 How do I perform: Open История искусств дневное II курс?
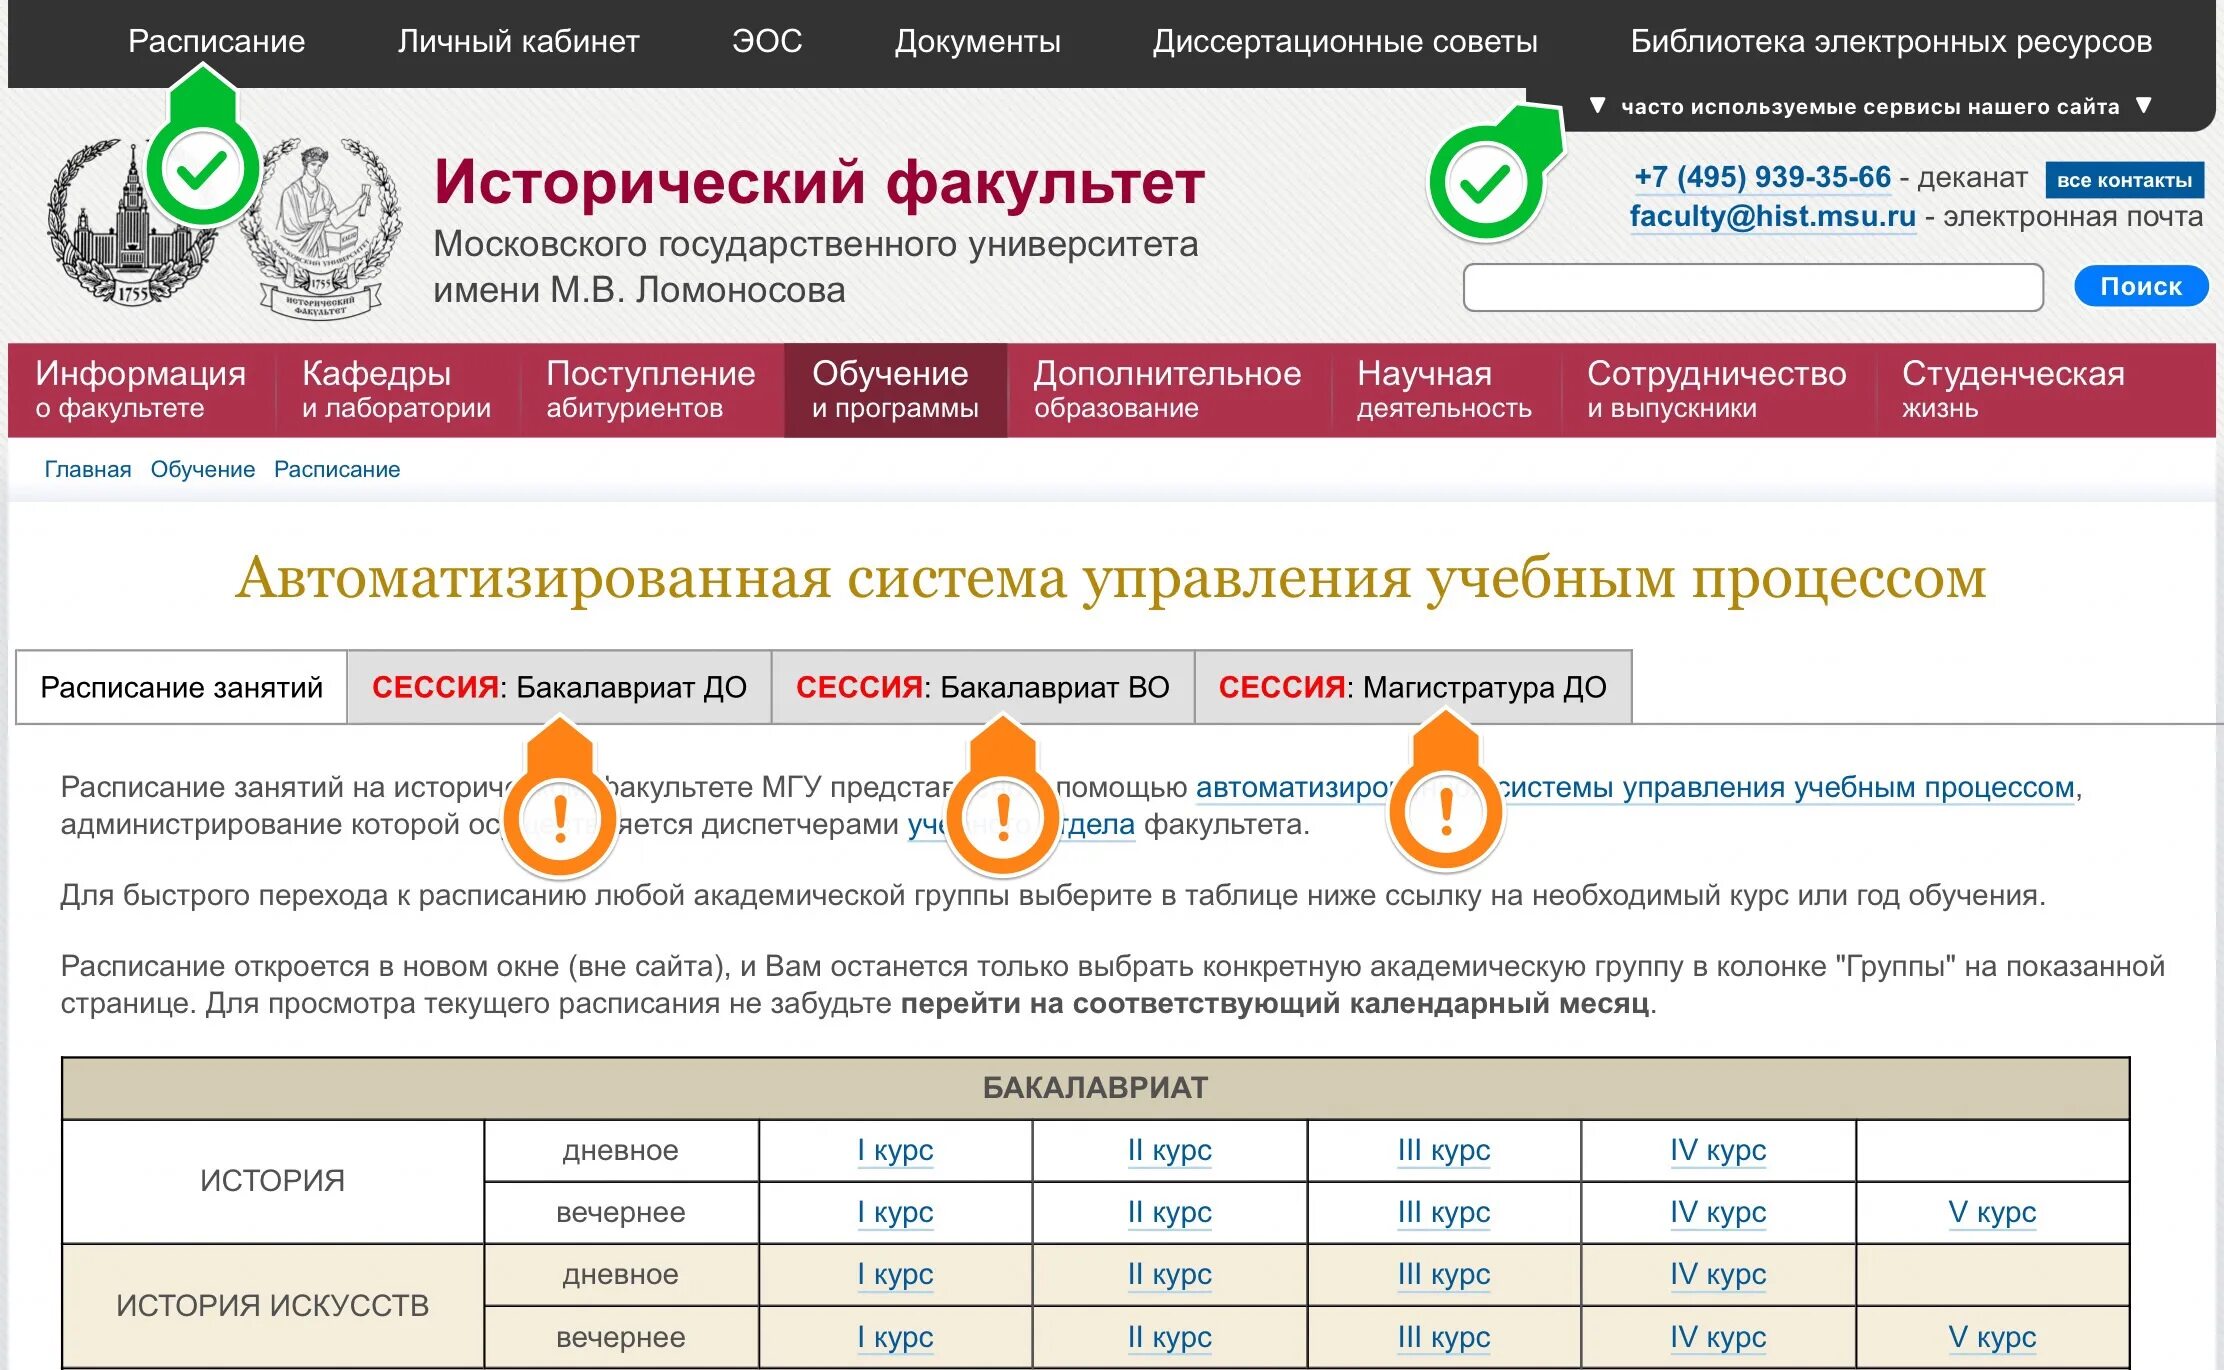point(1169,1275)
